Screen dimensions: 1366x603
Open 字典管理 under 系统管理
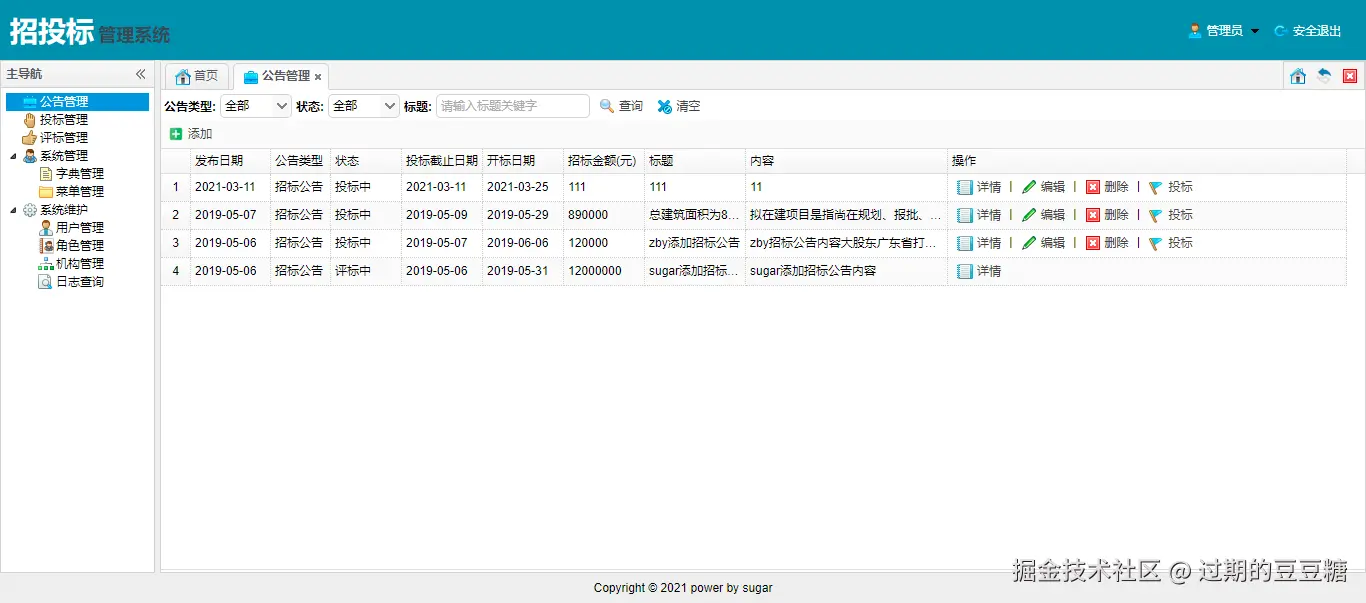[75, 173]
